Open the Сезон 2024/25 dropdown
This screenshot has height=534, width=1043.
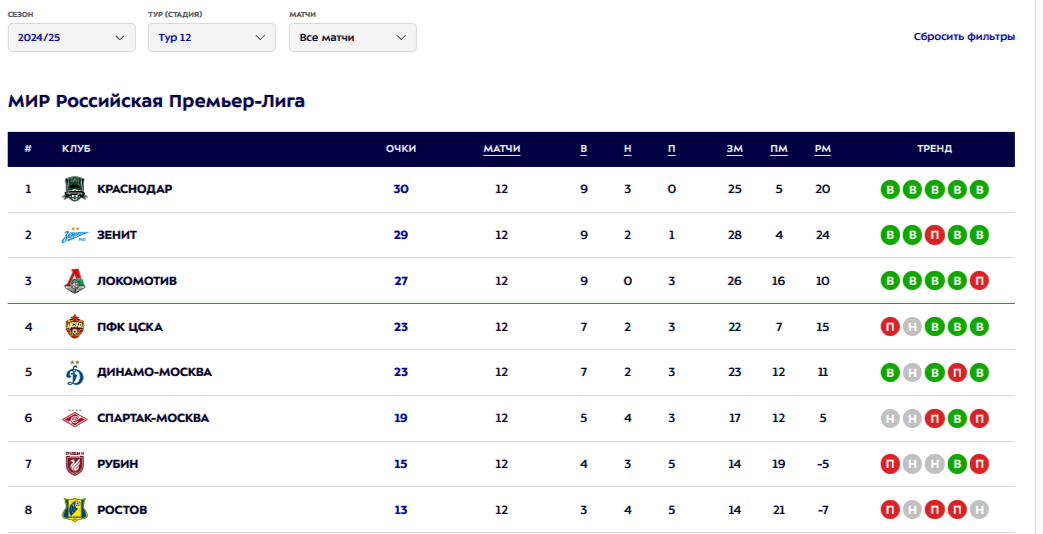point(72,37)
